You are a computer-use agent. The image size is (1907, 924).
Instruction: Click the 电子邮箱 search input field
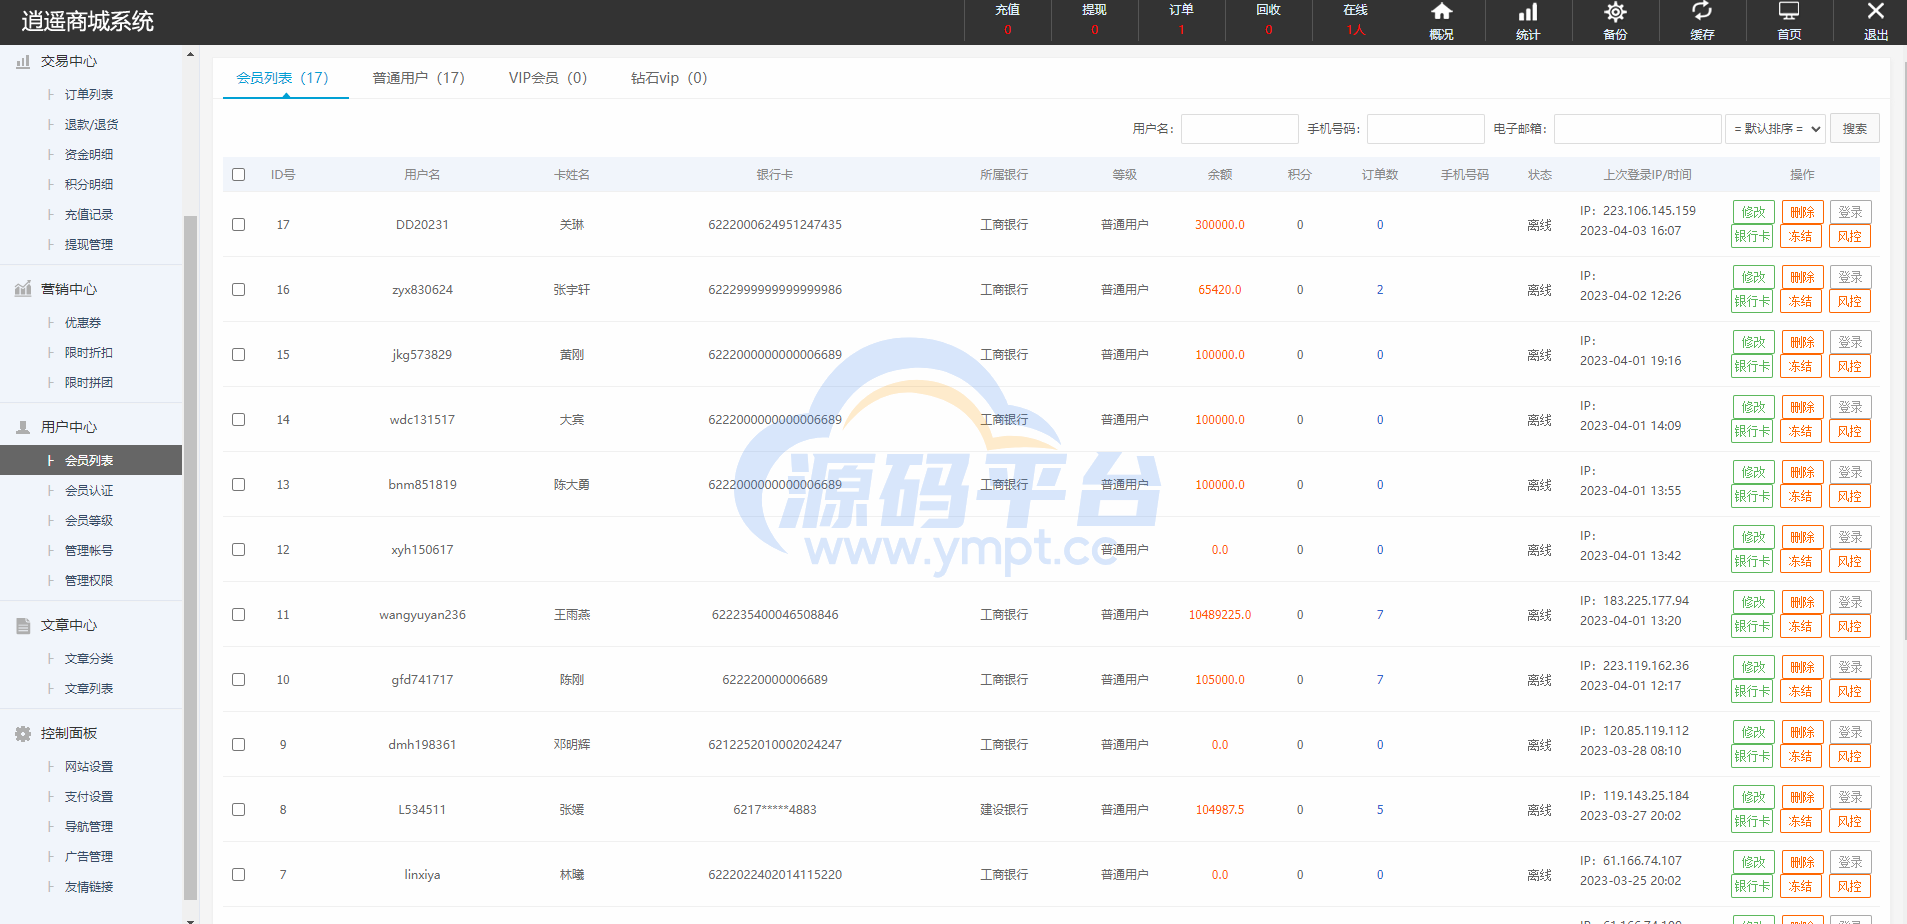click(1637, 128)
